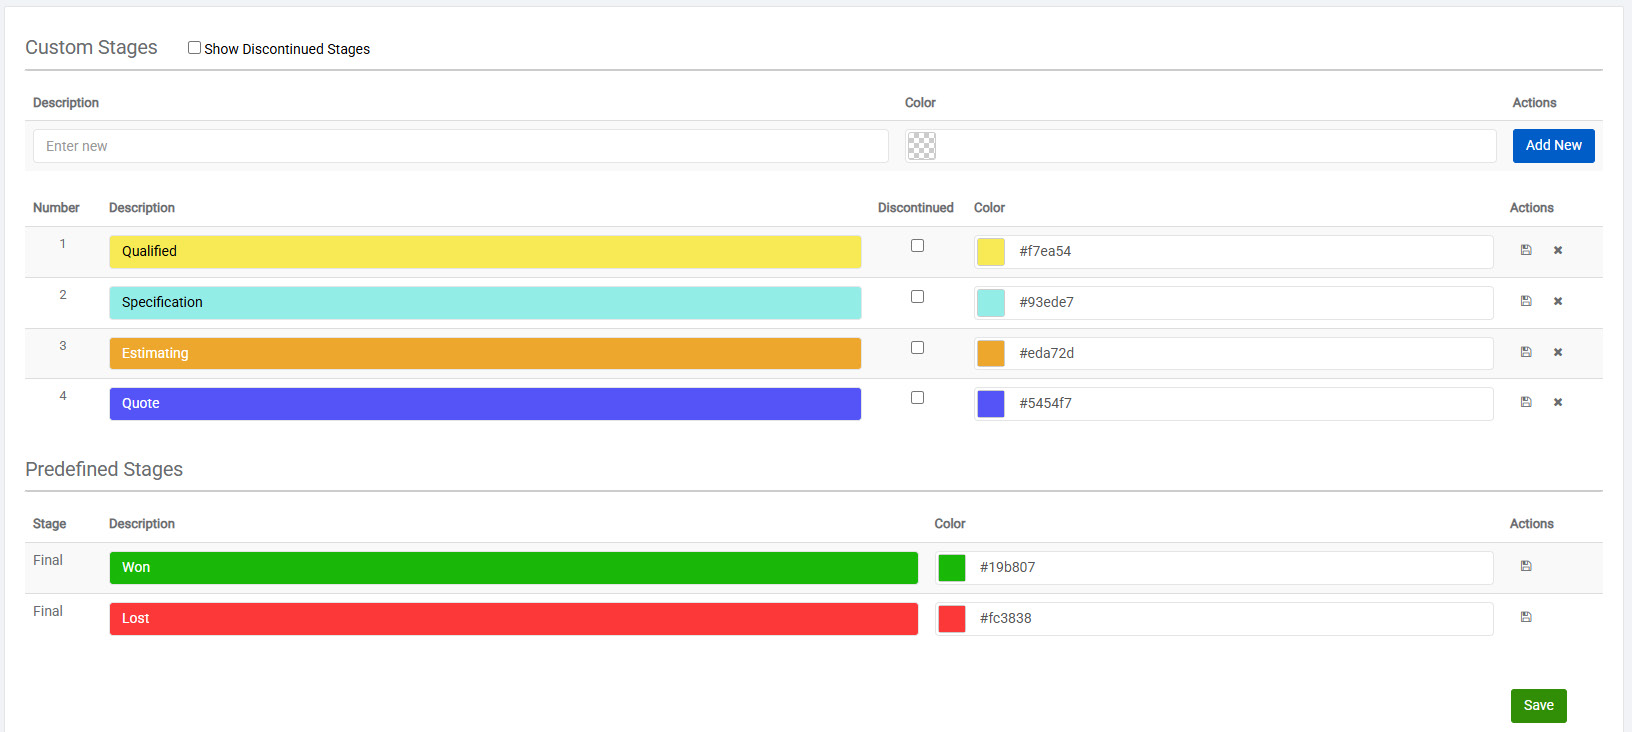Save the Estimating stage row
Image resolution: width=1632 pixels, height=732 pixels.
[1526, 352]
